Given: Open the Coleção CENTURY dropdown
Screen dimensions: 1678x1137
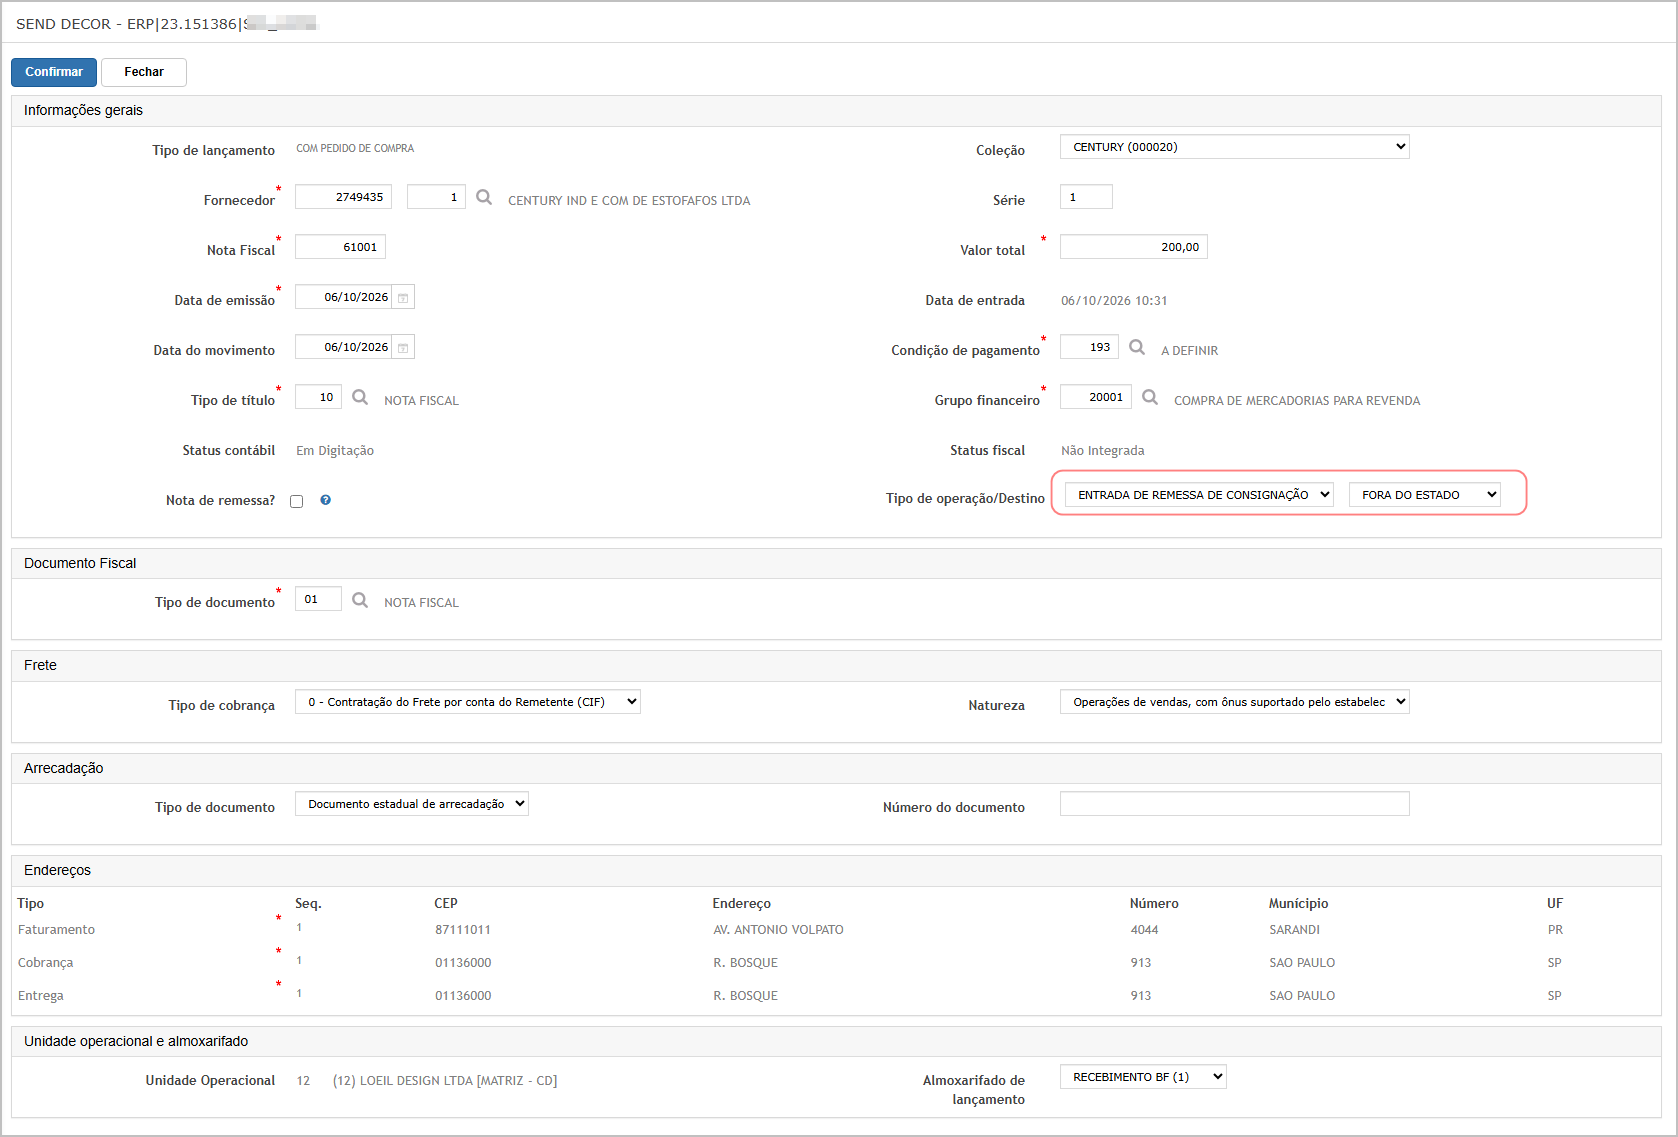Looking at the screenshot, I should click(1235, 147).
